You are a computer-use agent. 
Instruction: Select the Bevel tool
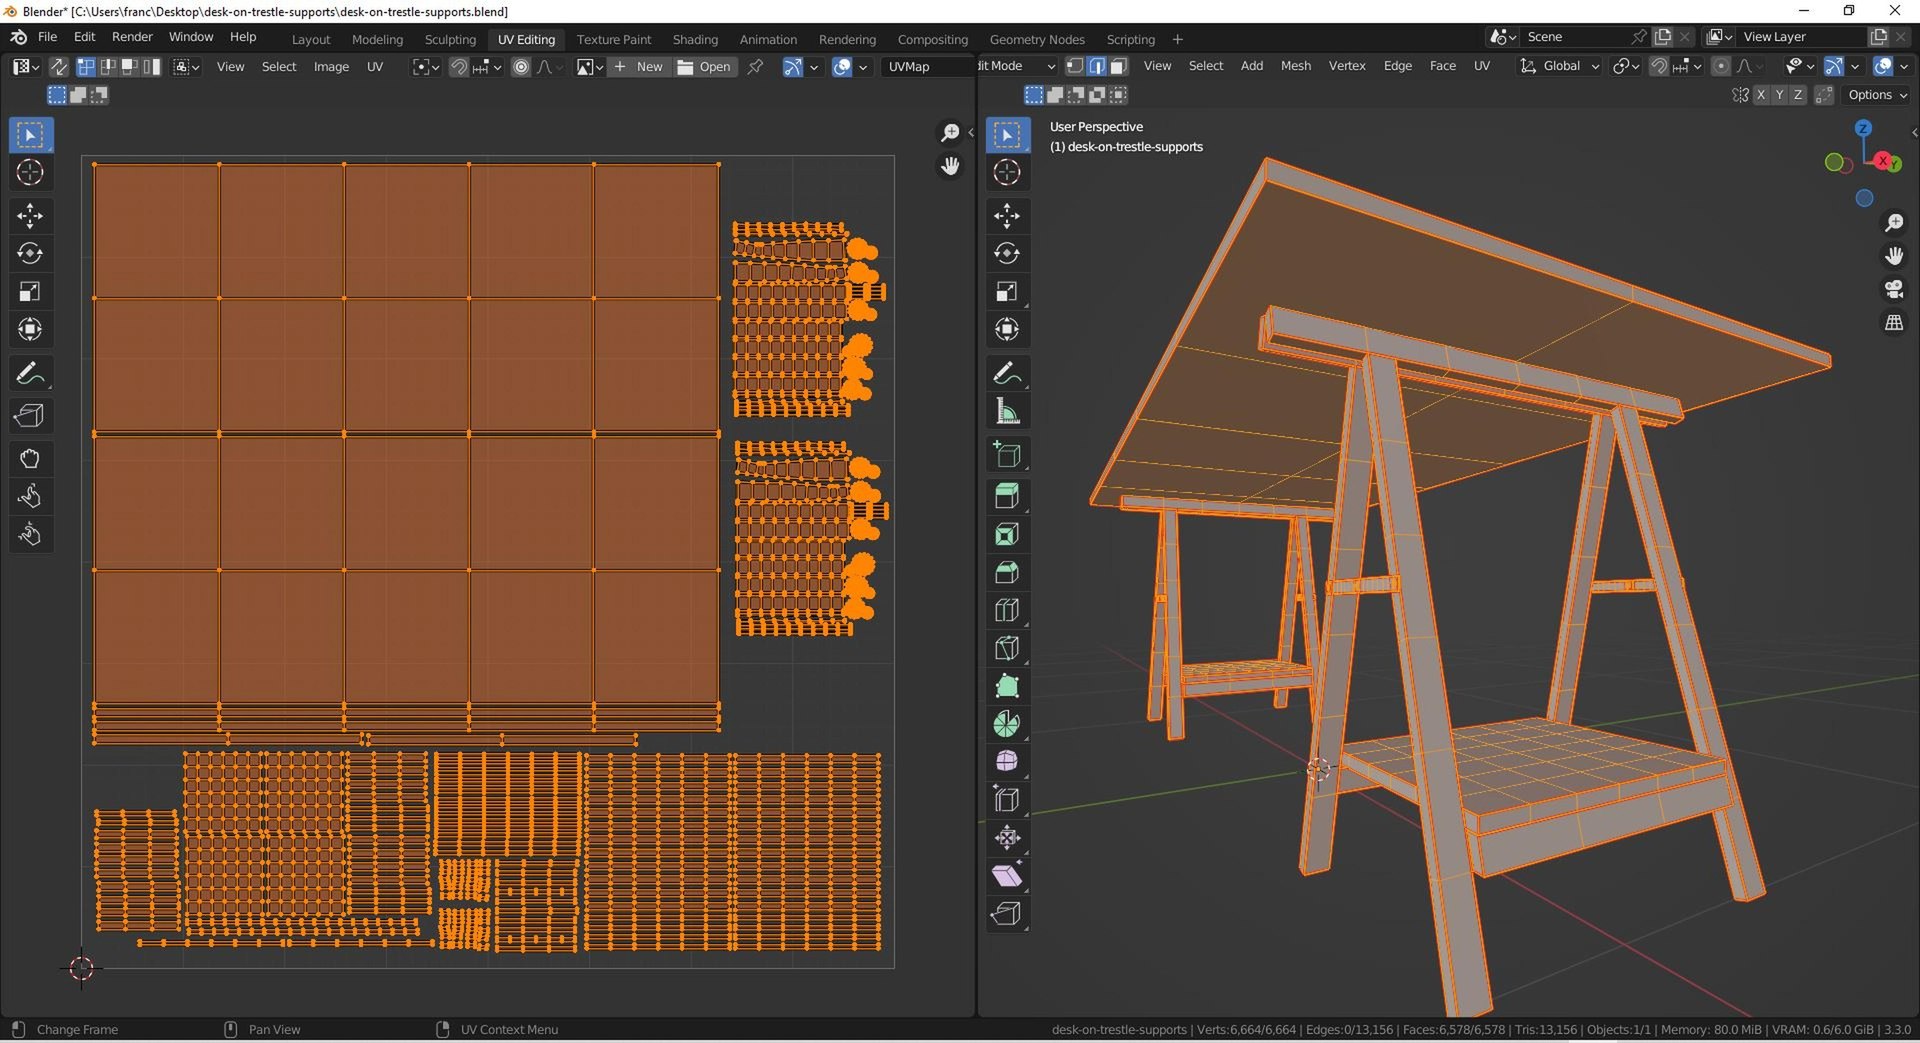(x=1007, y=573)
